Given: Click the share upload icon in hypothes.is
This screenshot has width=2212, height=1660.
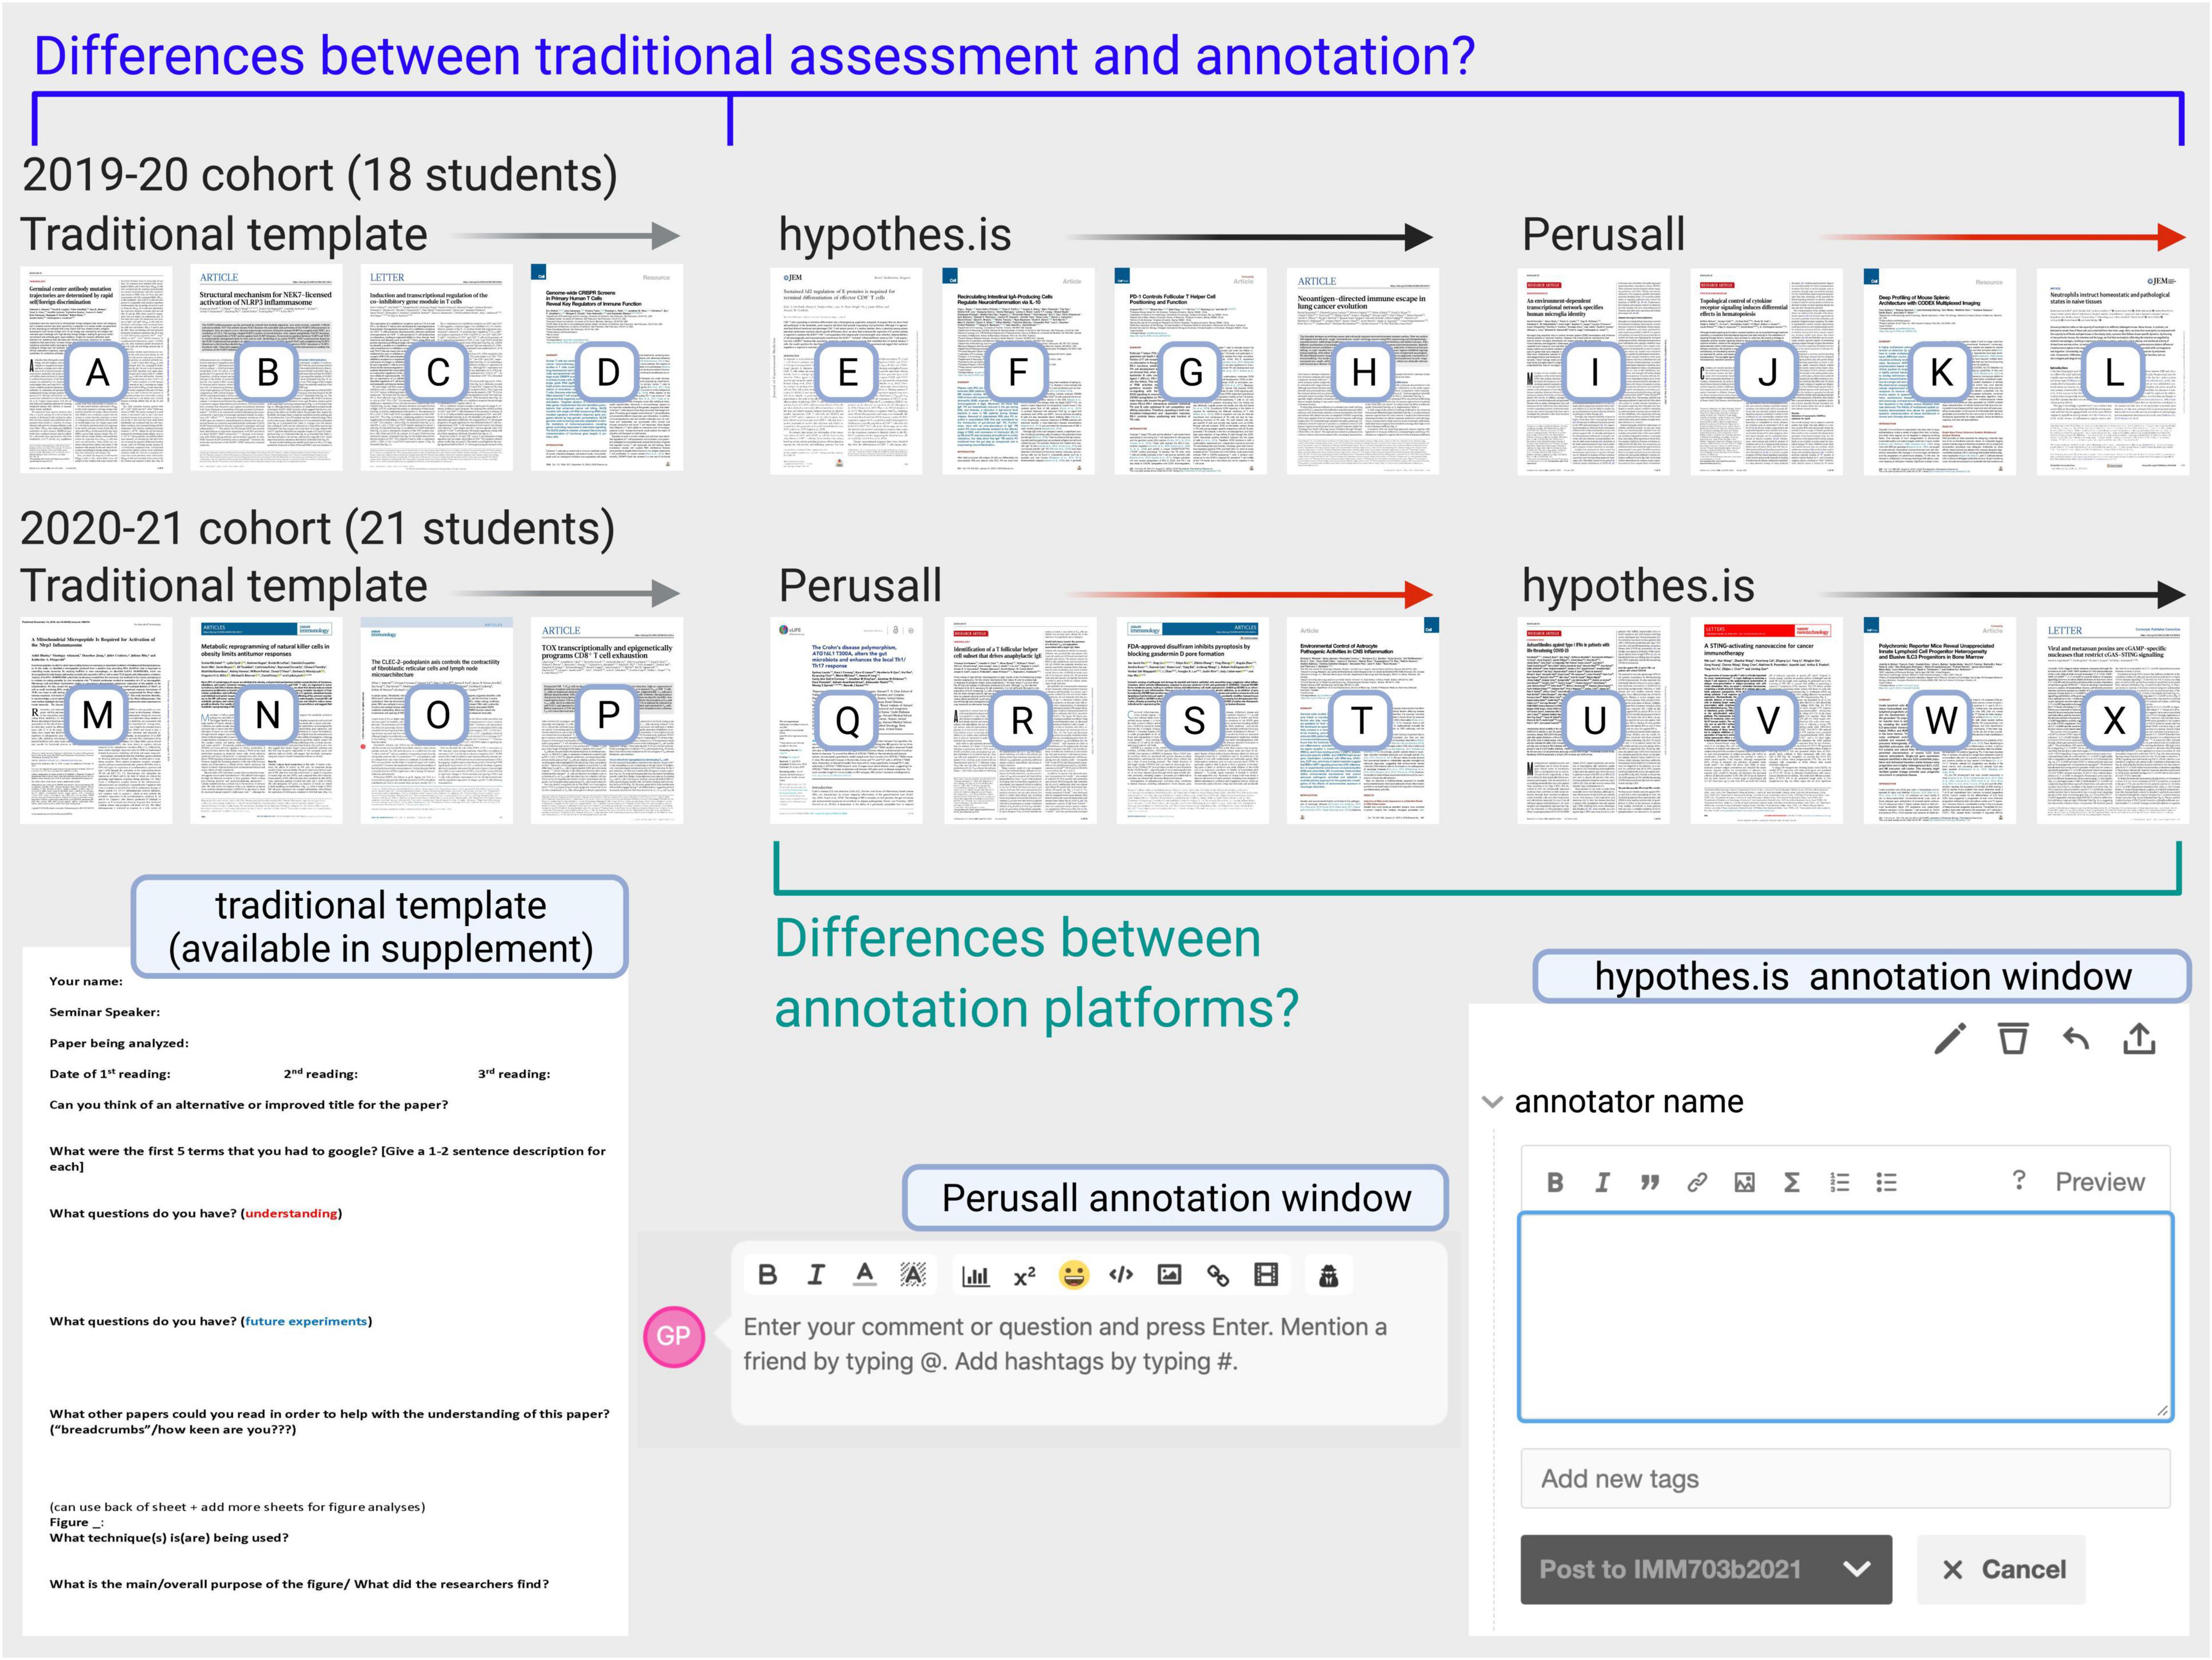Looking at the screenshot, I should pyautogui.click(x=2139, y=1039).
